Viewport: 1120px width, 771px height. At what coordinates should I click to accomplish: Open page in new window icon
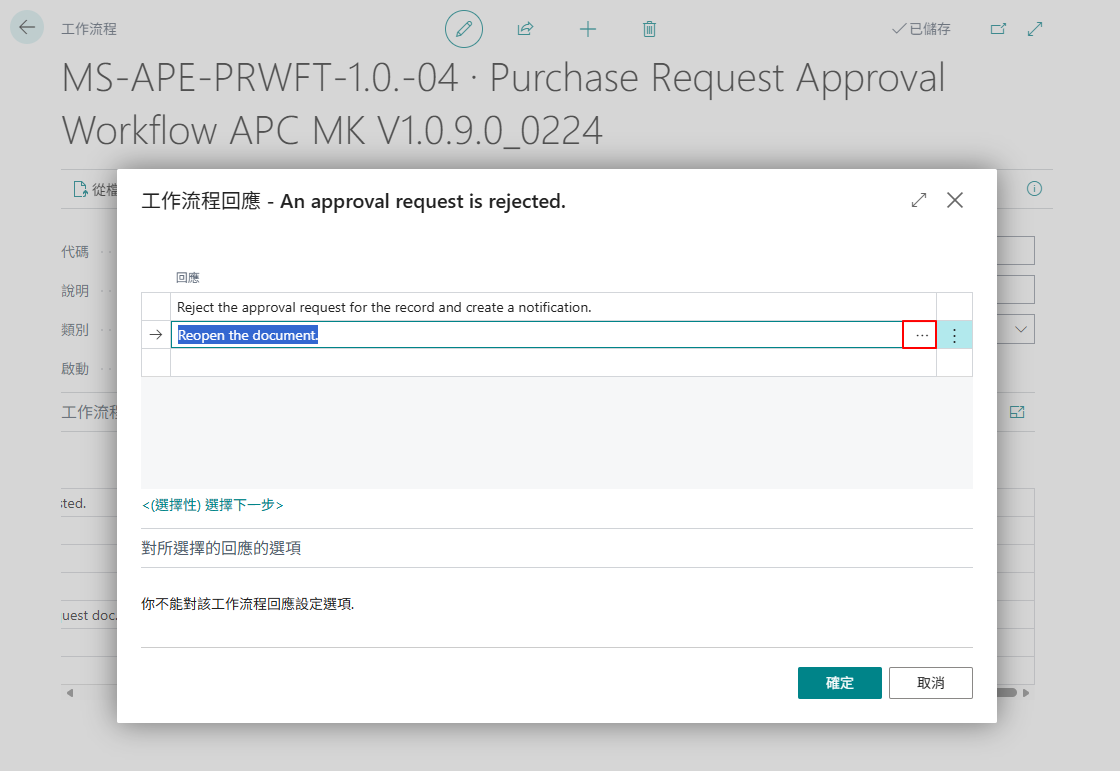tap(998, 29)
